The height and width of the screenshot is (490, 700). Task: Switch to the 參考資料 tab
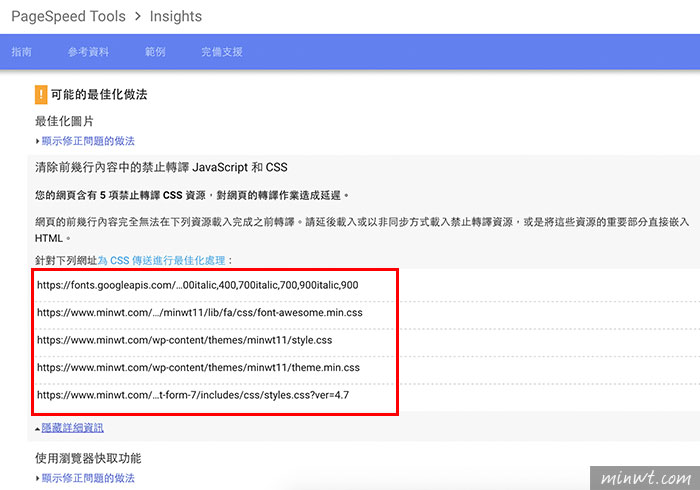click(x=88, y=52)
